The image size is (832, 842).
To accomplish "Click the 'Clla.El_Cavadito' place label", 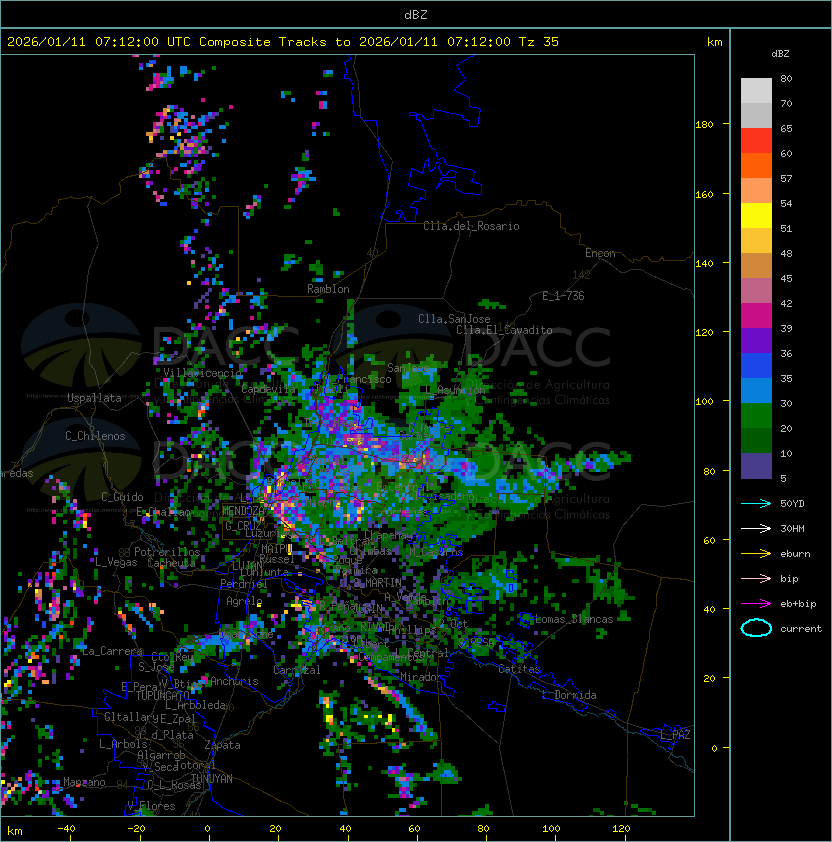I will [x=504, y=330].
